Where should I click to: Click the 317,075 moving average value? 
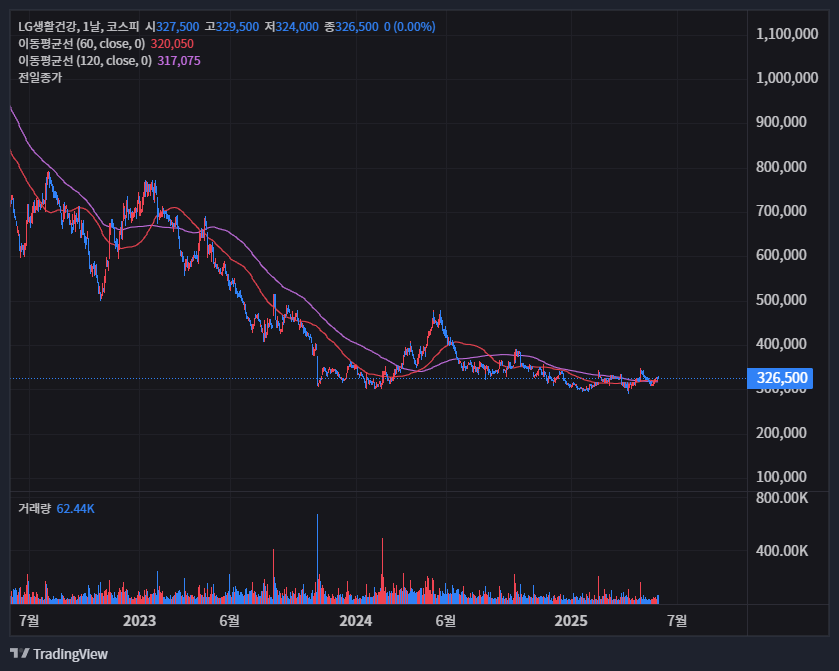(x=179, y=61)
